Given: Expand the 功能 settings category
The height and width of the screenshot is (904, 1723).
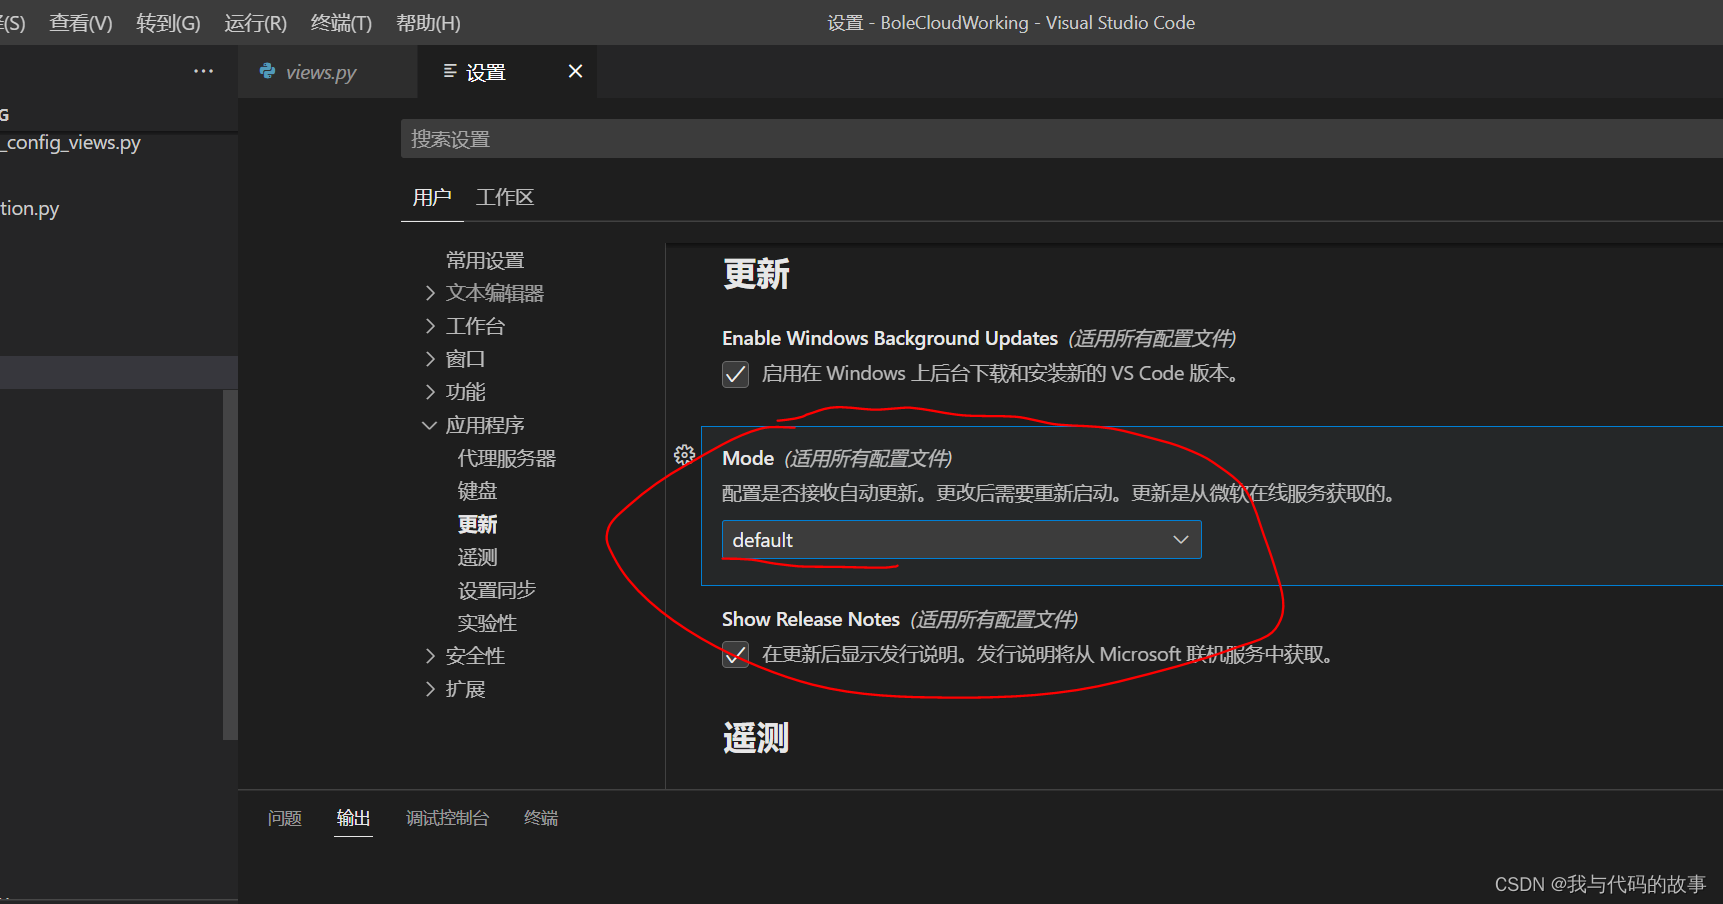Looking at the screenshot, I should click(x=431, y=392).
